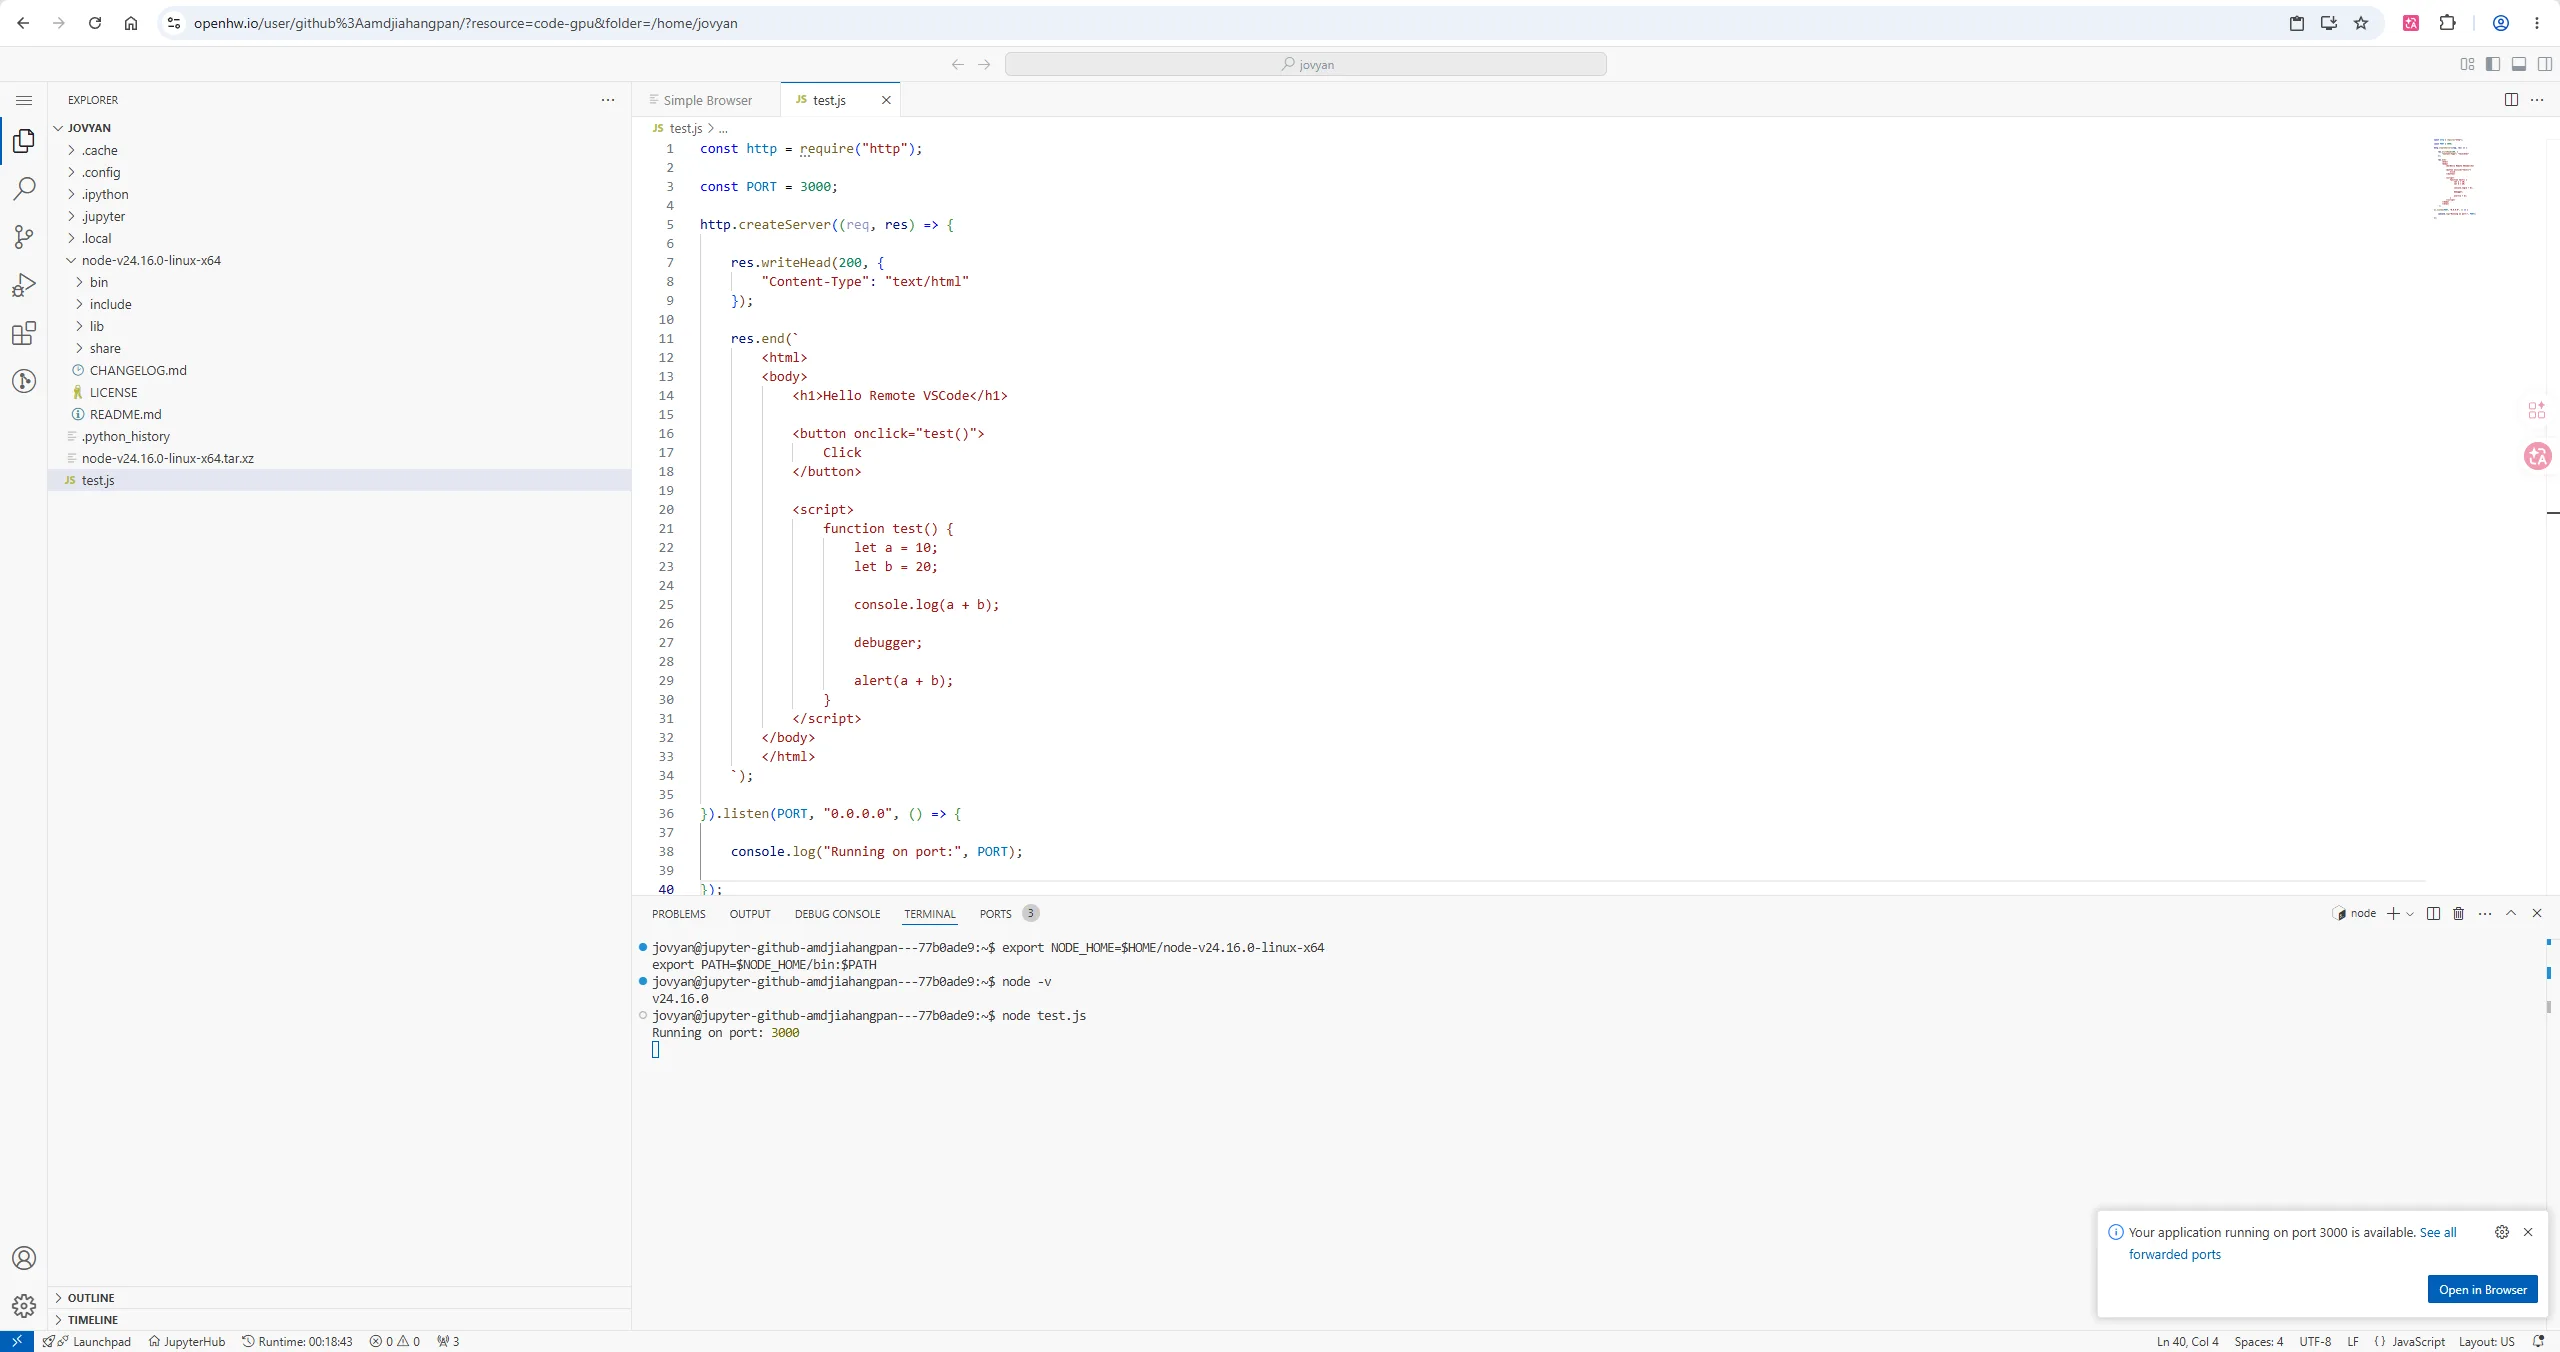Expand the bin folder

[339, 282]
